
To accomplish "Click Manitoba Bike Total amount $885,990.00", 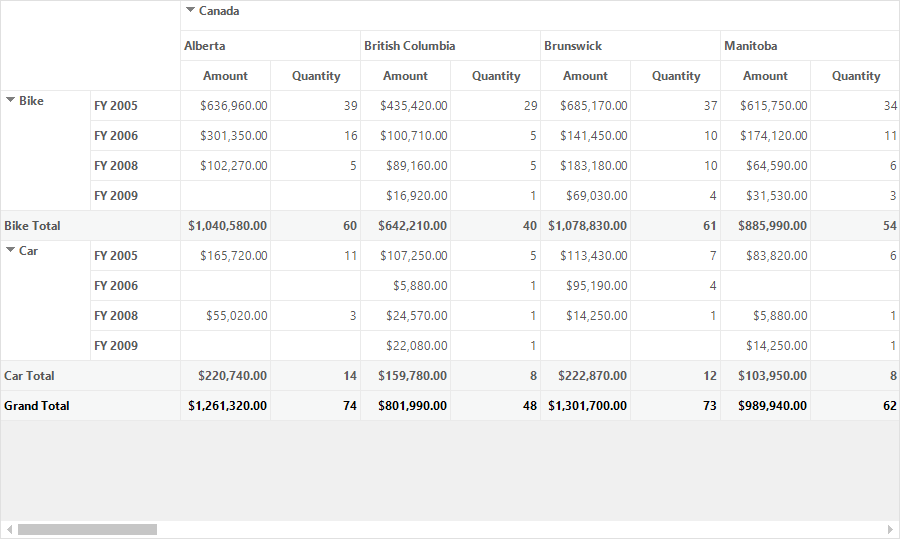I will [x=766, y=226].
